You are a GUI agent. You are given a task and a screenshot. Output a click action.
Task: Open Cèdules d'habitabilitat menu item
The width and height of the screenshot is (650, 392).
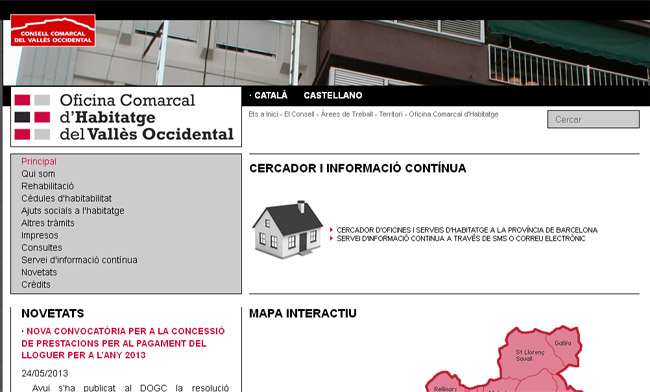pyautogui.click(x=66, y=198)
